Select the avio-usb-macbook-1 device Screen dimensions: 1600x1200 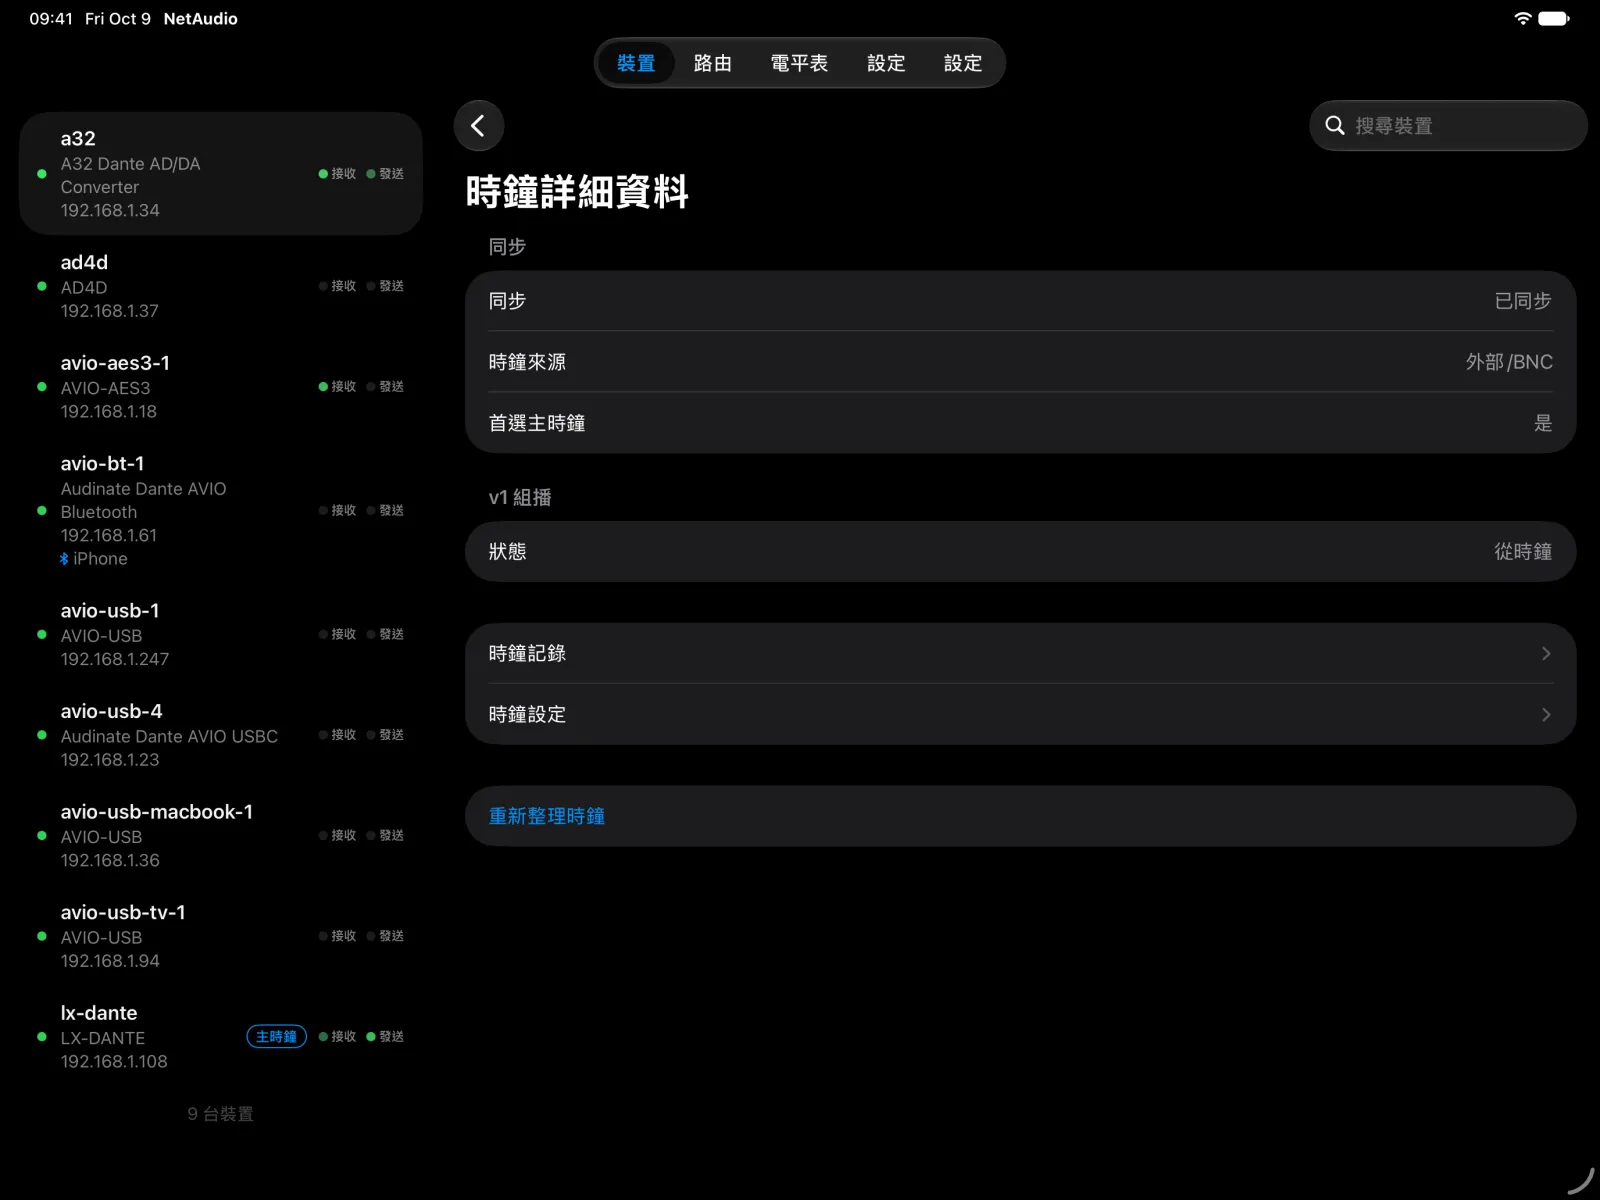pos(221,836)
